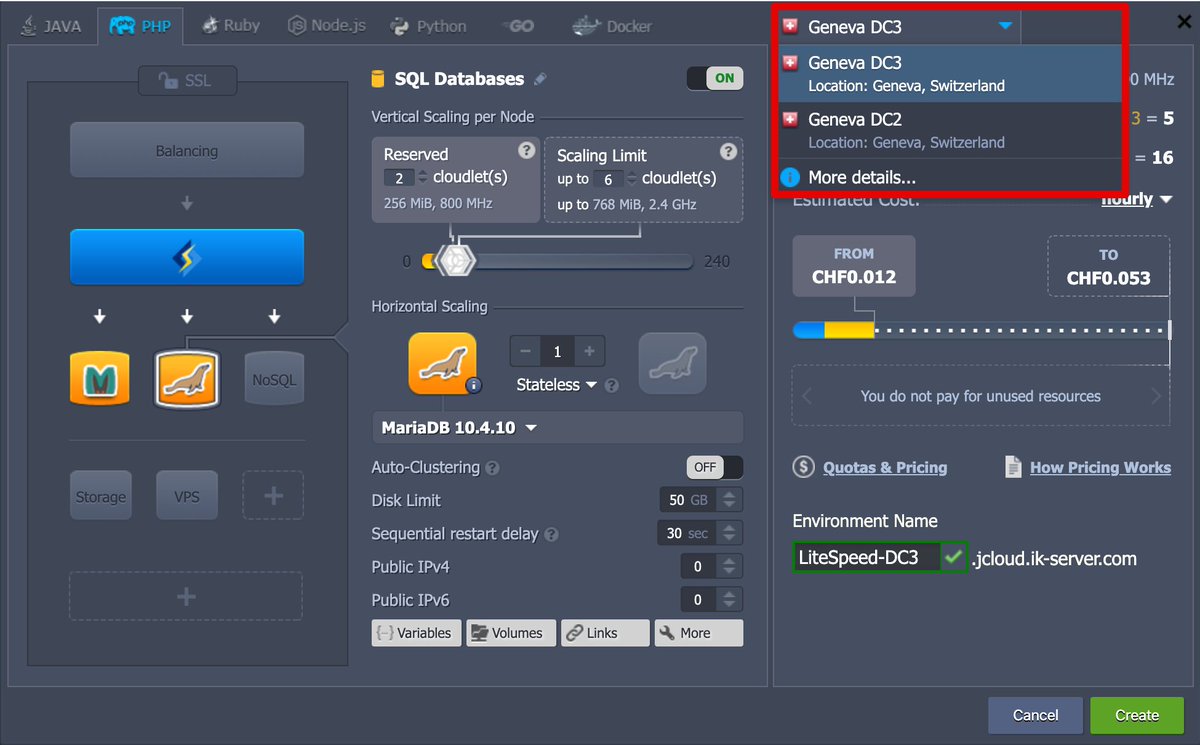
Task: Click the greyed-out extra MariaDB node
Action: pos(673,363)
